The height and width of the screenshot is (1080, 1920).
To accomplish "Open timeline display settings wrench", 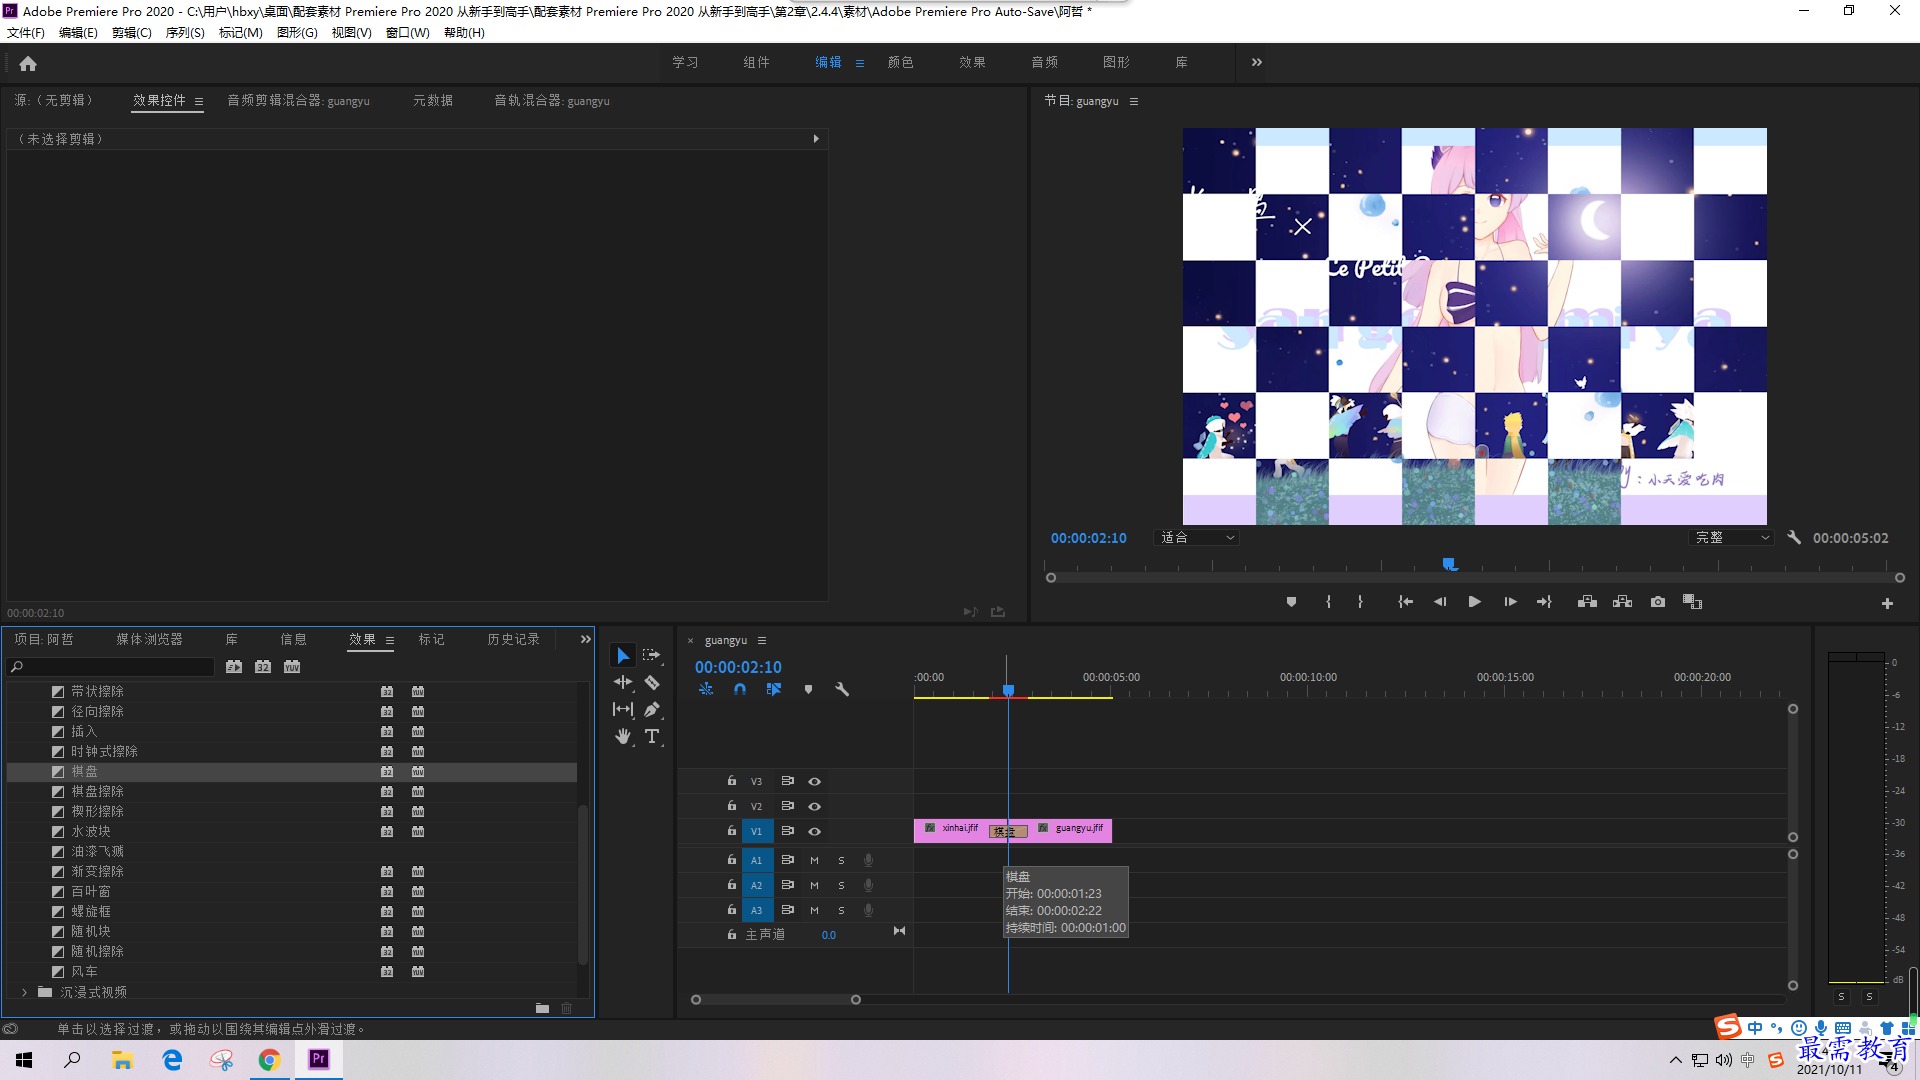I will [x=842, y=689].
